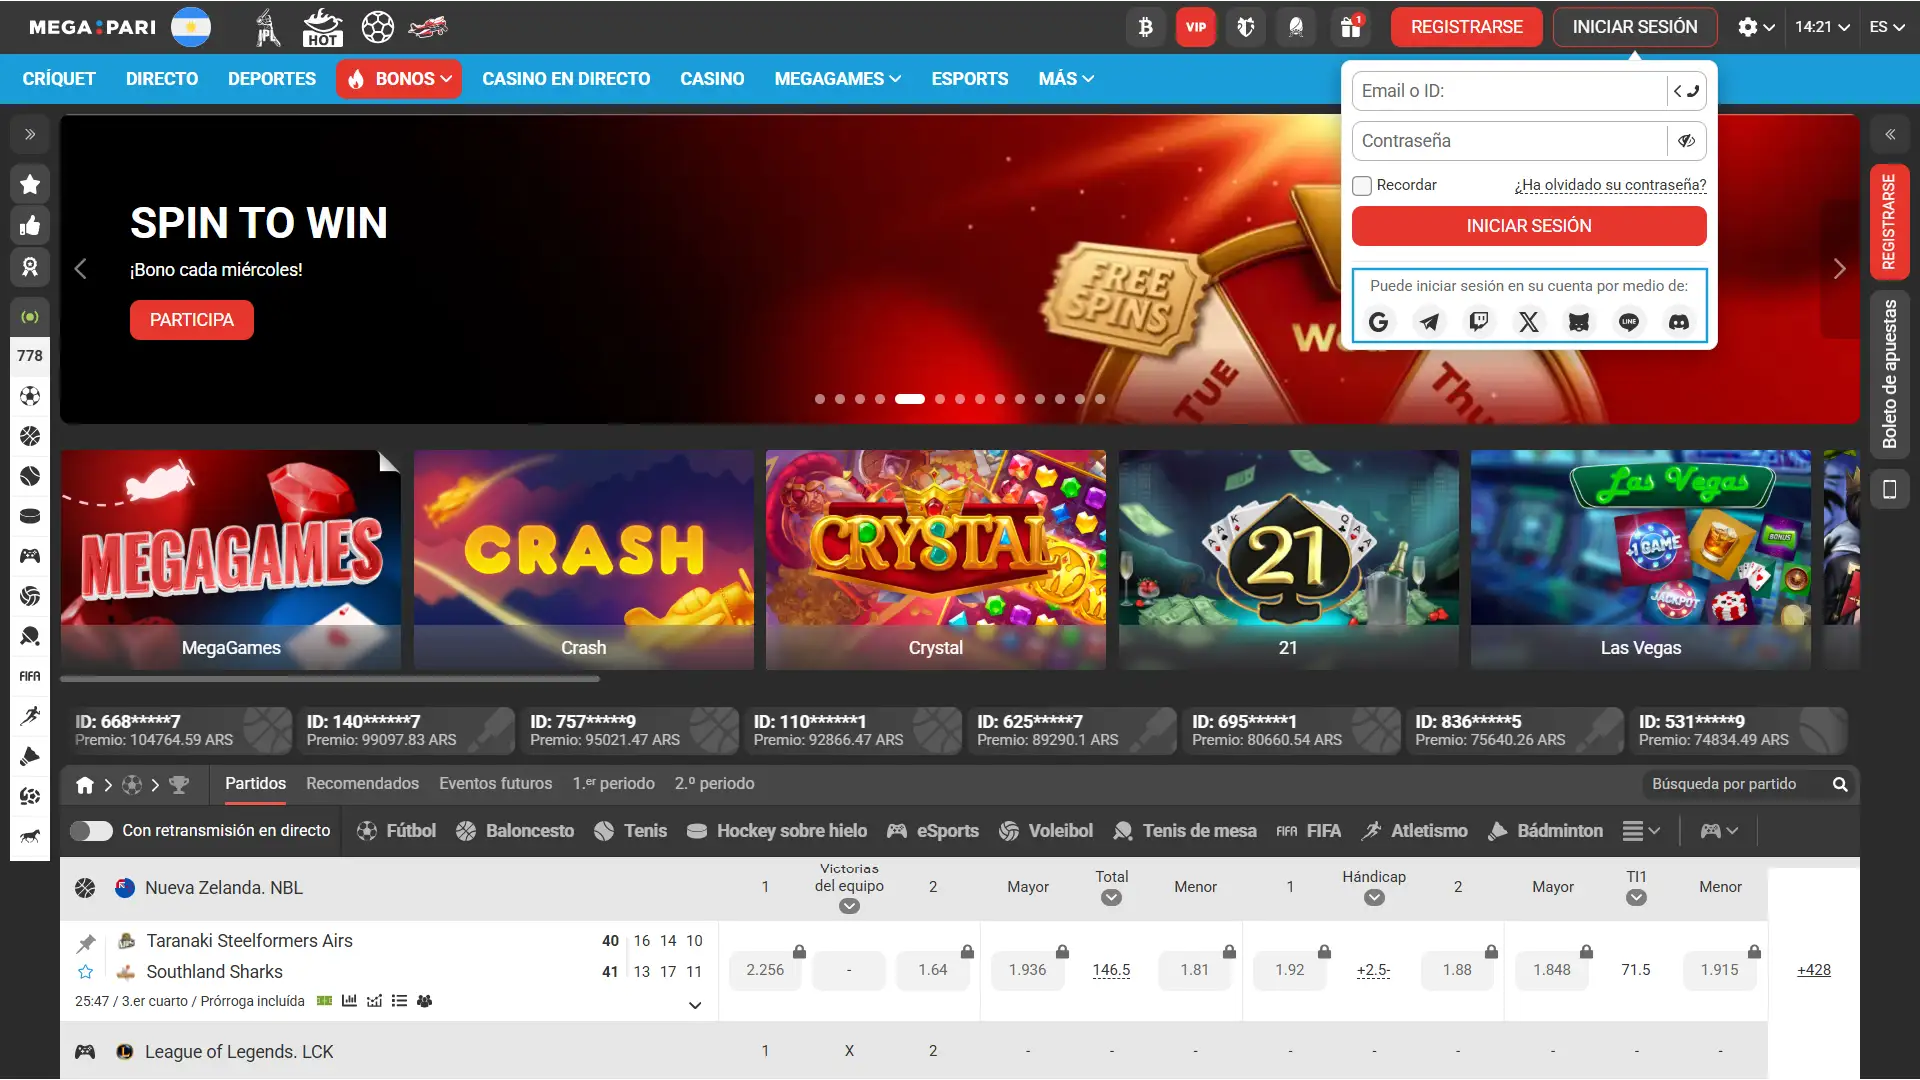This screenshot has width=1920, height=1080.
Task: Open the Boleto de apuestas tab
Action: [1890, 374]
